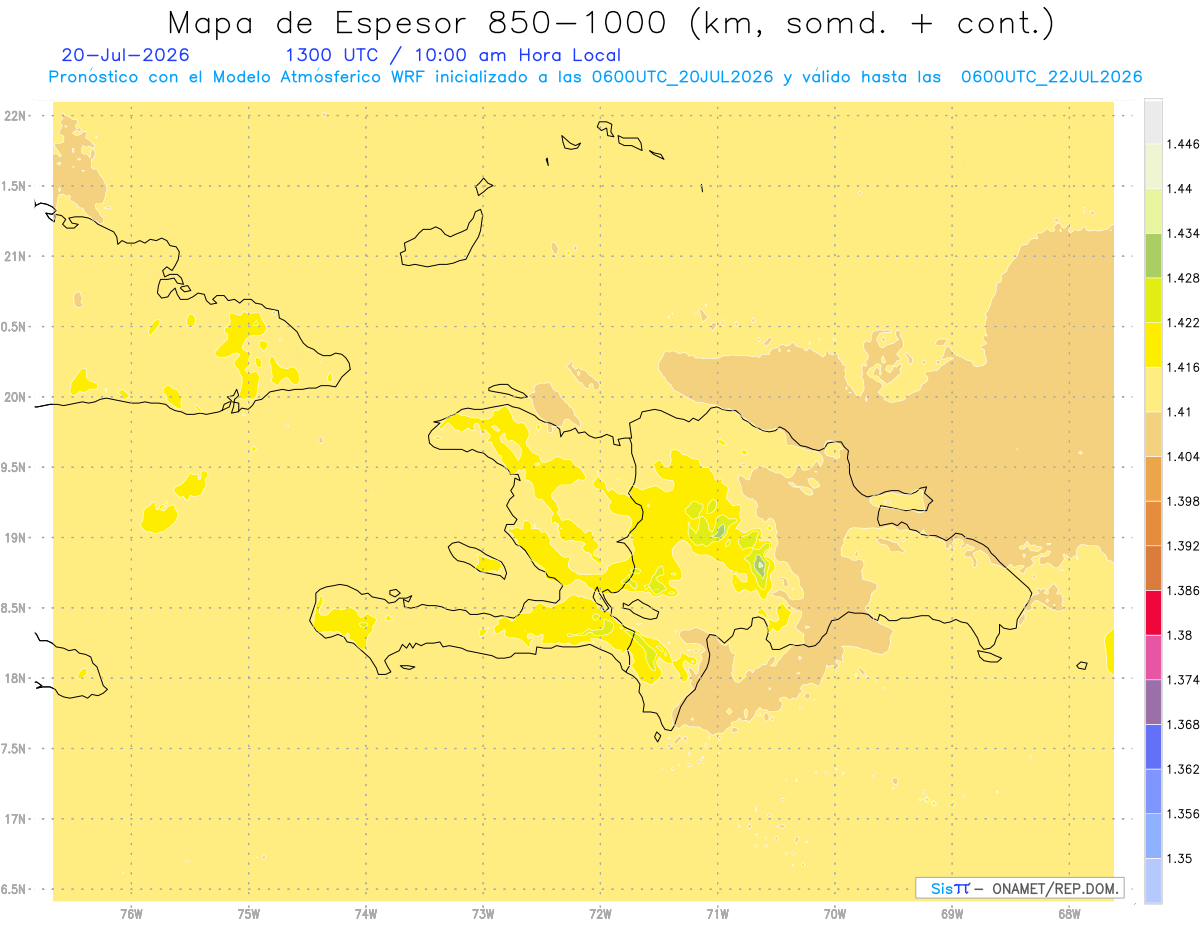The width and height of the screenshot is (1200, 927).
Task: Click the '68W' longitude label
Action: (x=1069, y=913)
